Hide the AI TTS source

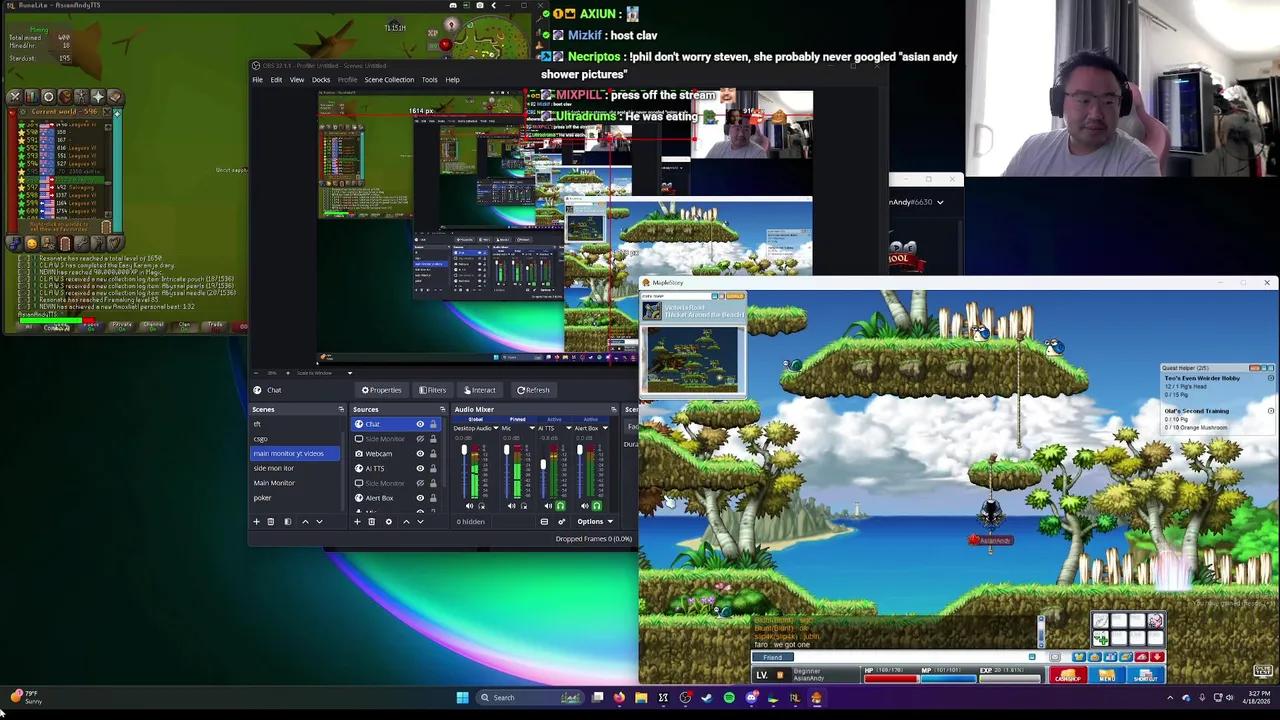420,468
